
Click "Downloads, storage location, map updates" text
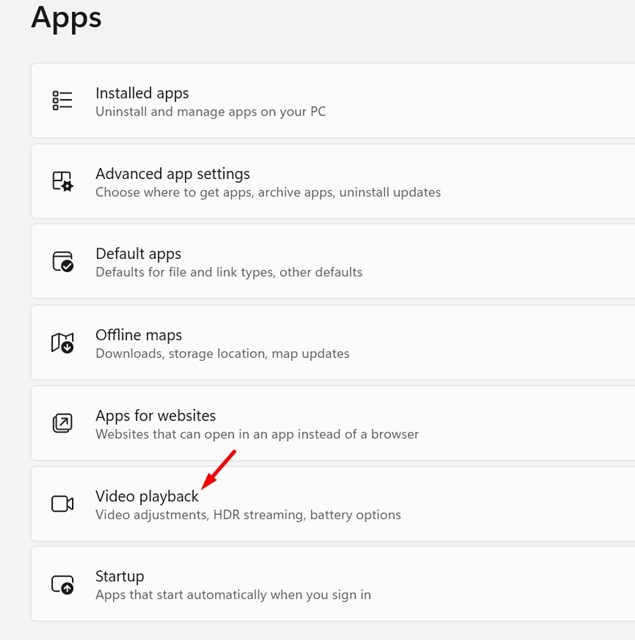[x=222, y=353]
